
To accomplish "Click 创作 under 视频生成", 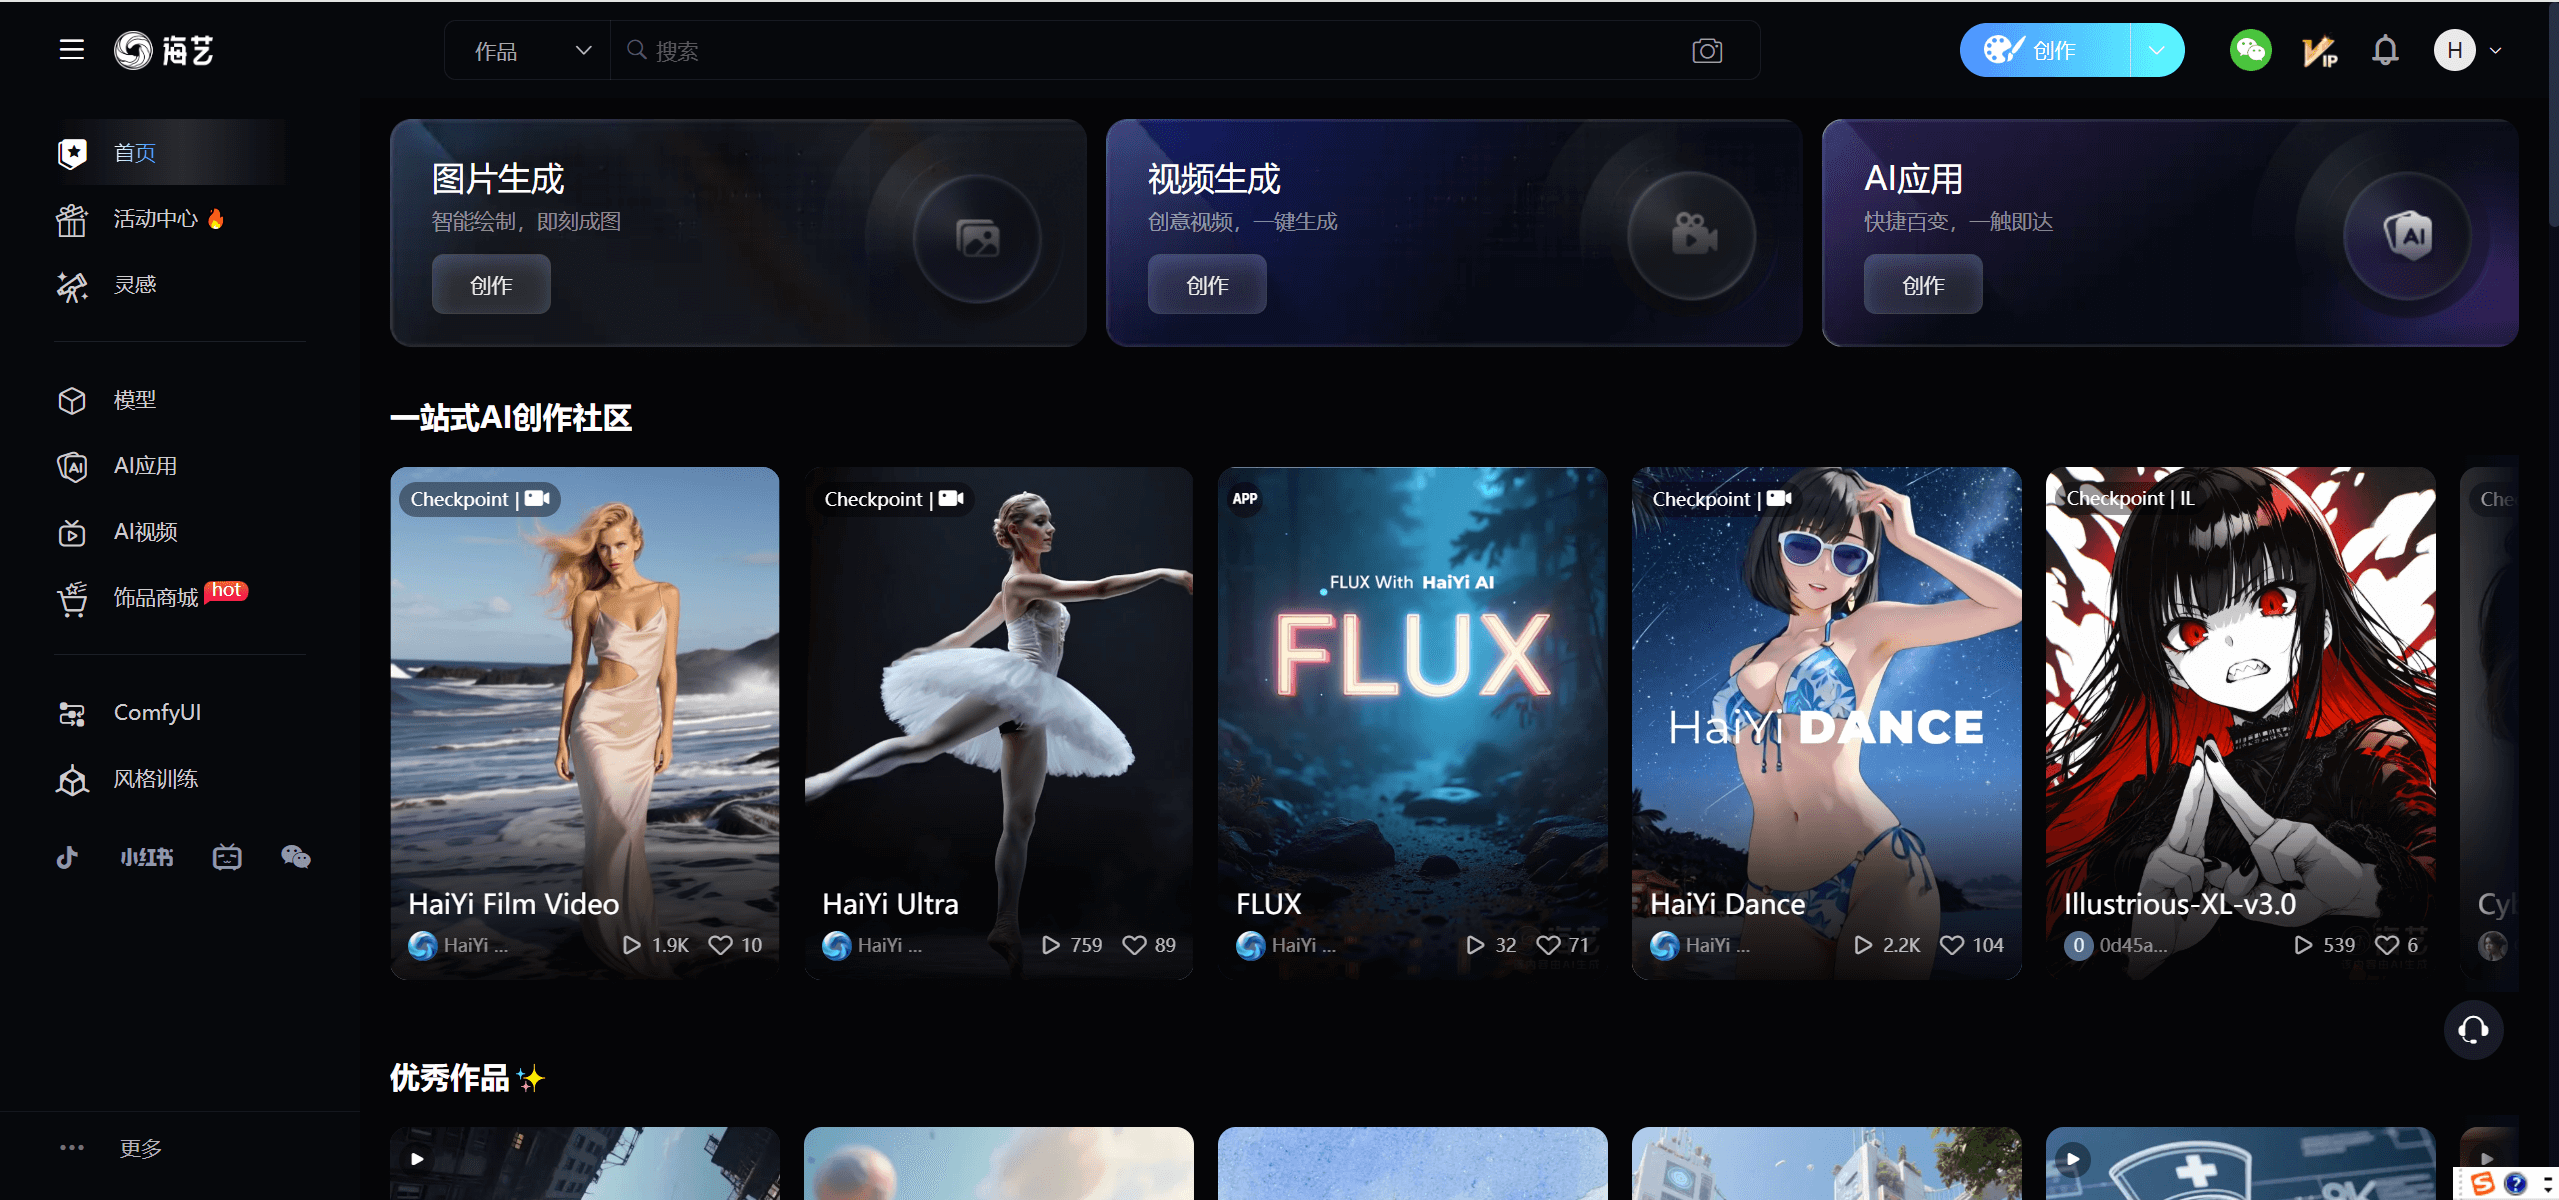I will (x=1207, y=285).
